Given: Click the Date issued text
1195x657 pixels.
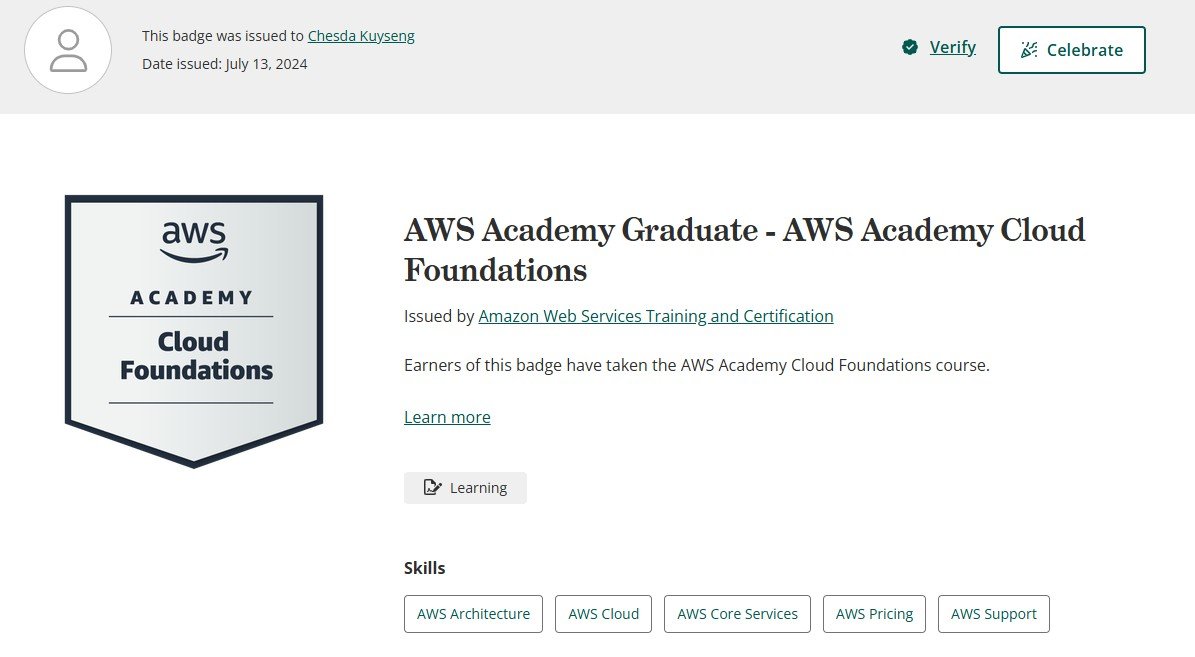Looking at the screenshot, I should coord(224,64).
